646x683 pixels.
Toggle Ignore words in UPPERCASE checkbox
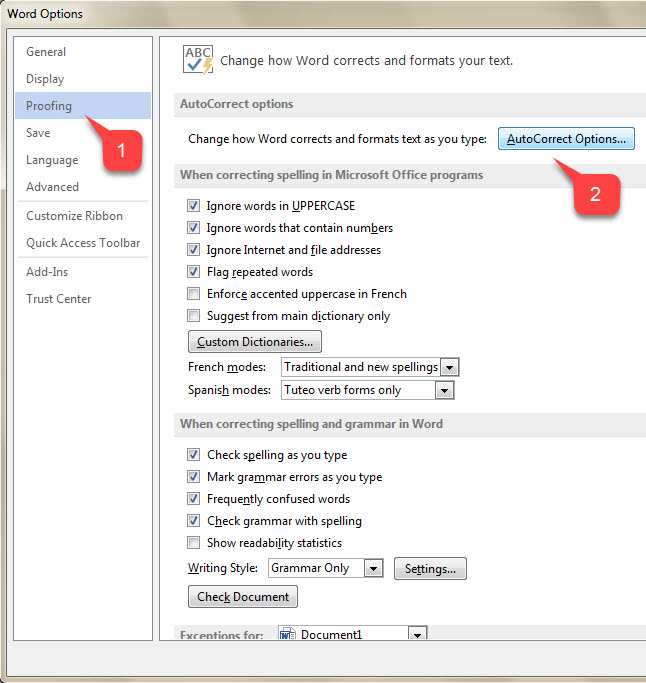click(x=194, y=206)
